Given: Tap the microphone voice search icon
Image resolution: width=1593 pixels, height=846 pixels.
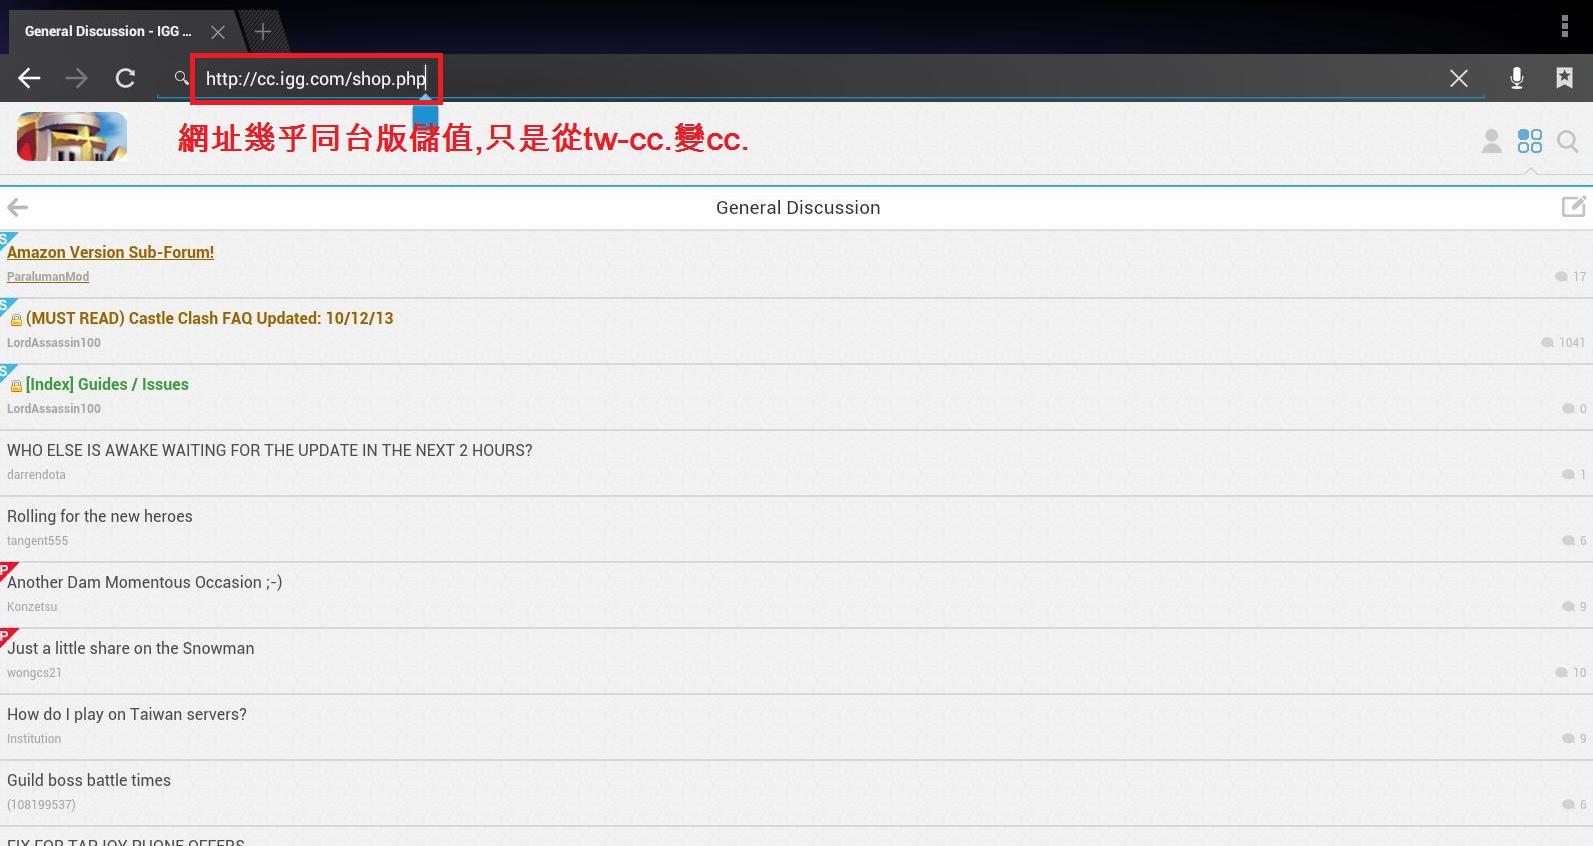Looking at the screenshot, I should (1517, 78).
